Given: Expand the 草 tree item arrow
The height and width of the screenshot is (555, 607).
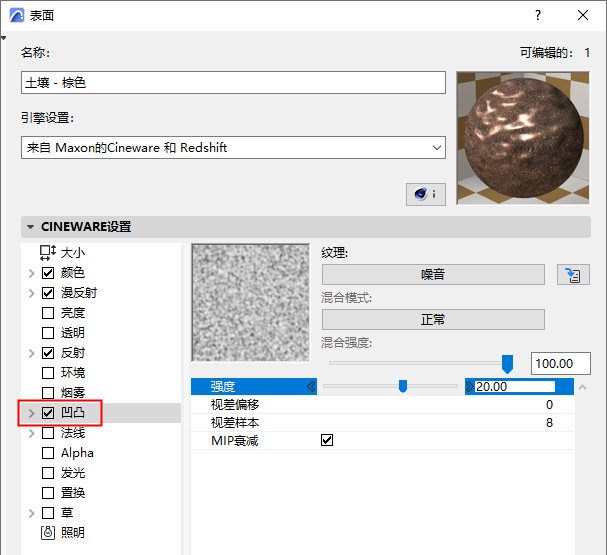Looking at the screenshot, I should (32, 514).
